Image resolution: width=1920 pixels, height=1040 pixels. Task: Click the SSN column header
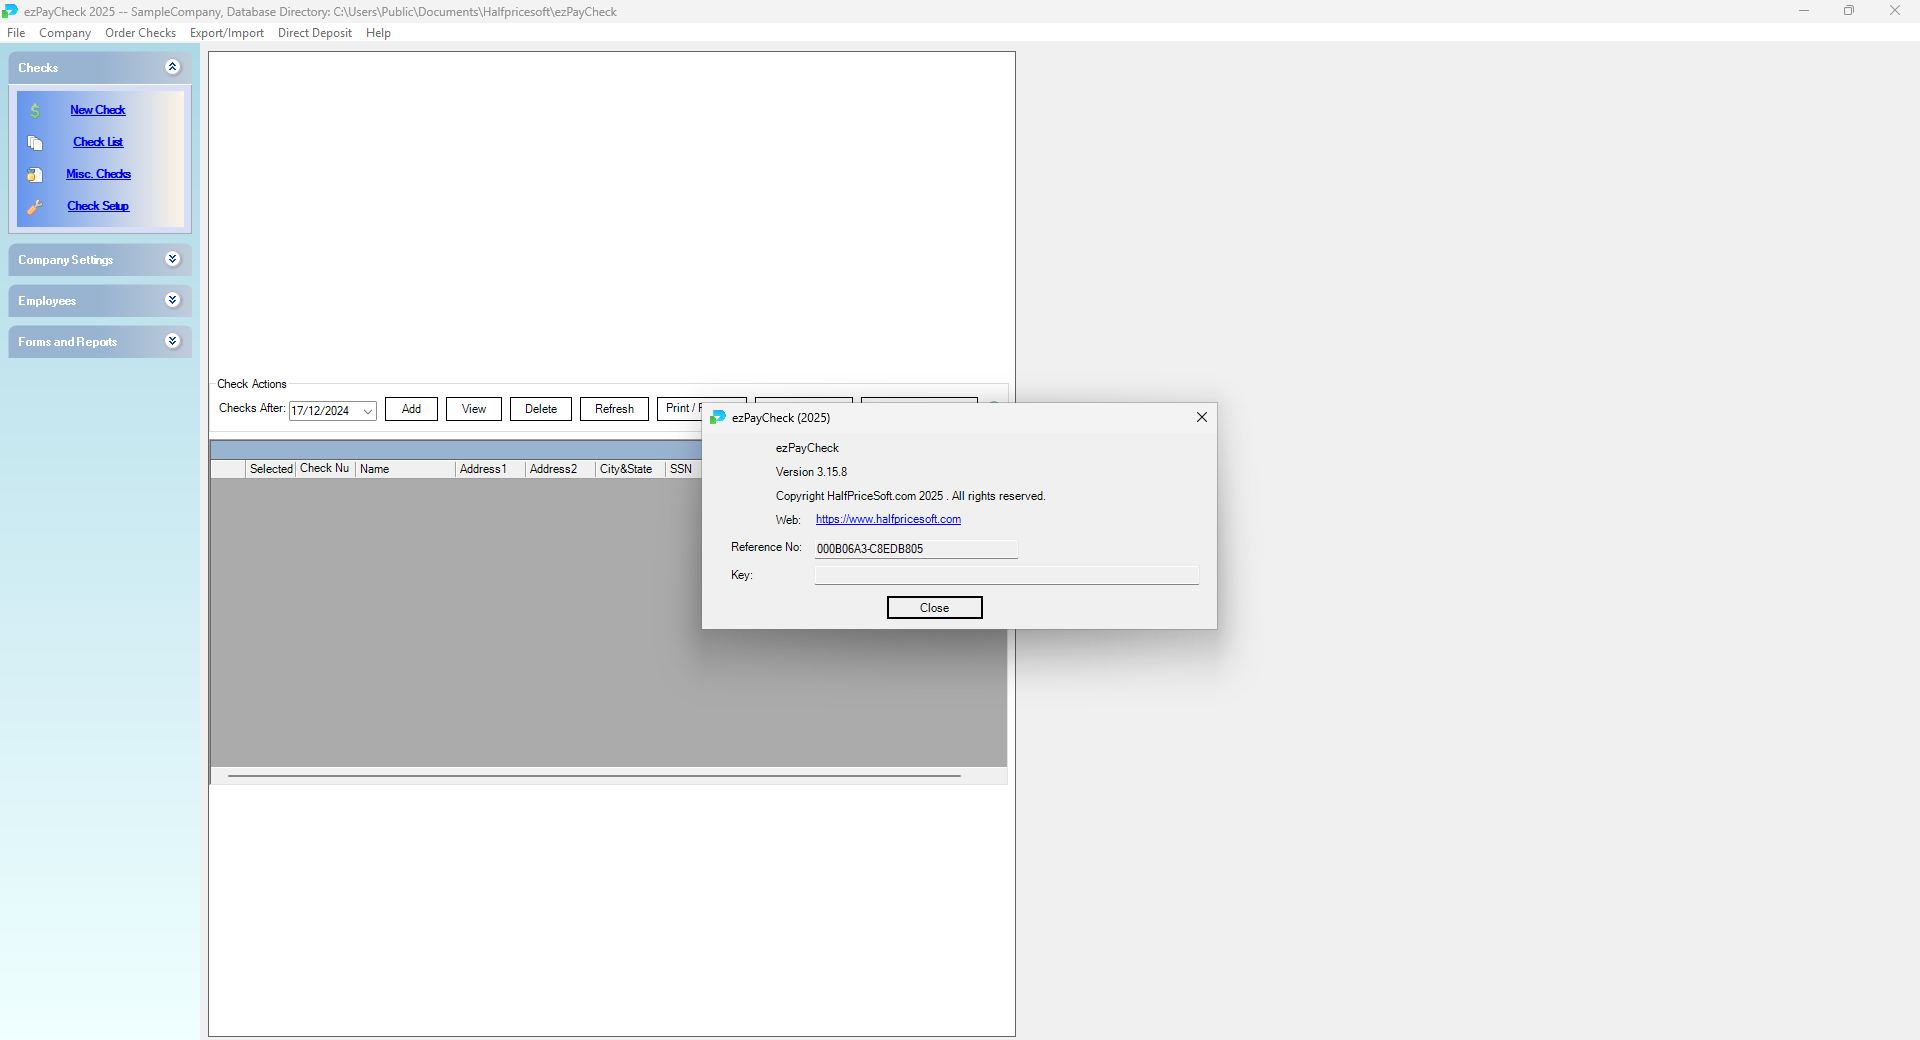[683, 469]
